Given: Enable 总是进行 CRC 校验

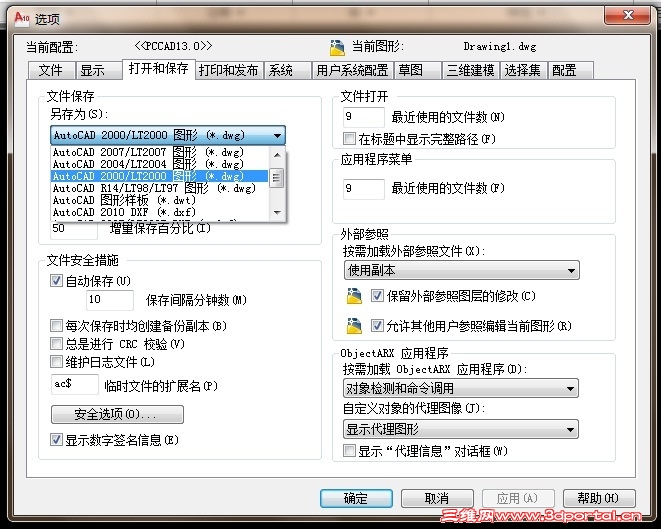Looking at the screenshot, I should click(56, 344).
